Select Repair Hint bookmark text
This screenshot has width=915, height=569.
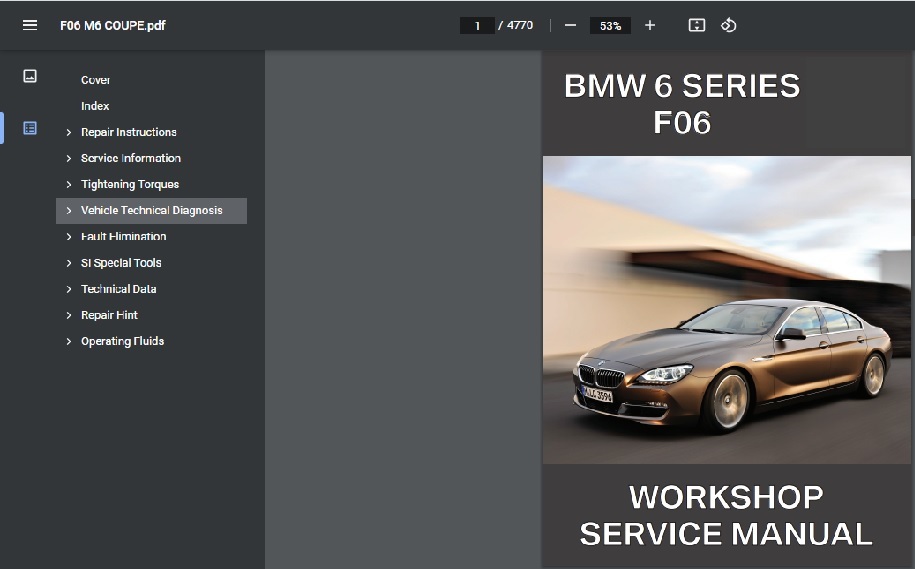[x=109, y=315]
